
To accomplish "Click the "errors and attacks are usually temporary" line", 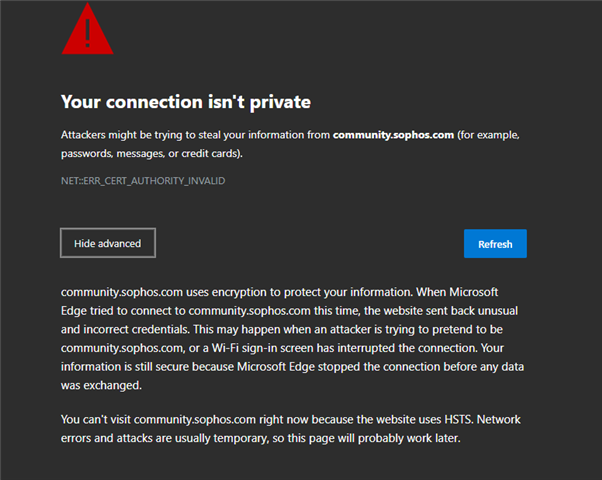I will (x=260, y=438).
